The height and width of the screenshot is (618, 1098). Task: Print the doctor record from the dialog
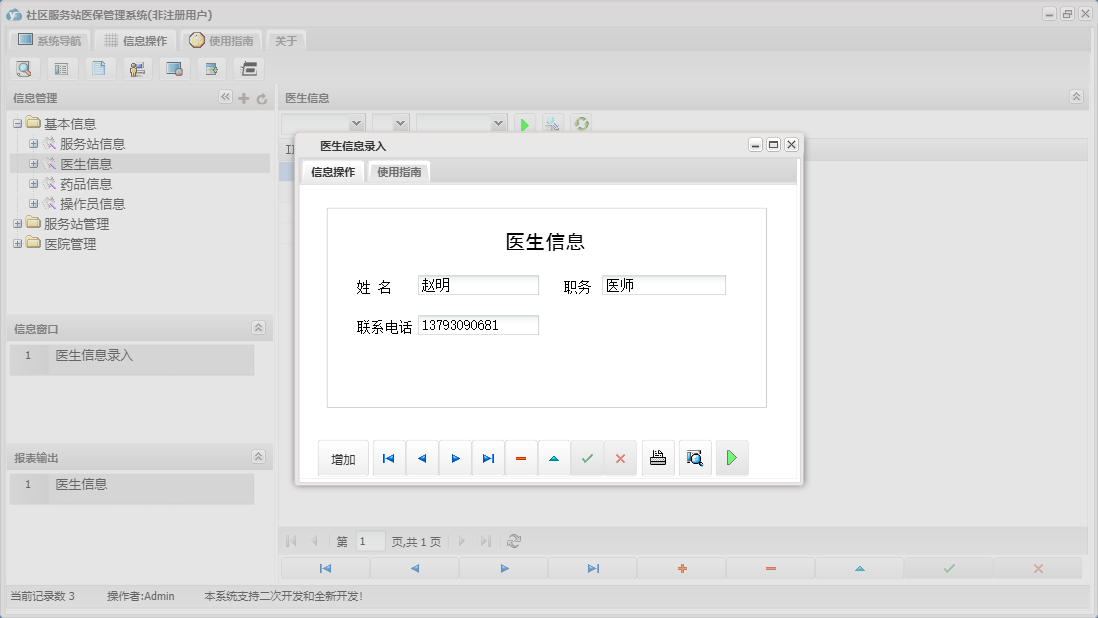point(657,457)
